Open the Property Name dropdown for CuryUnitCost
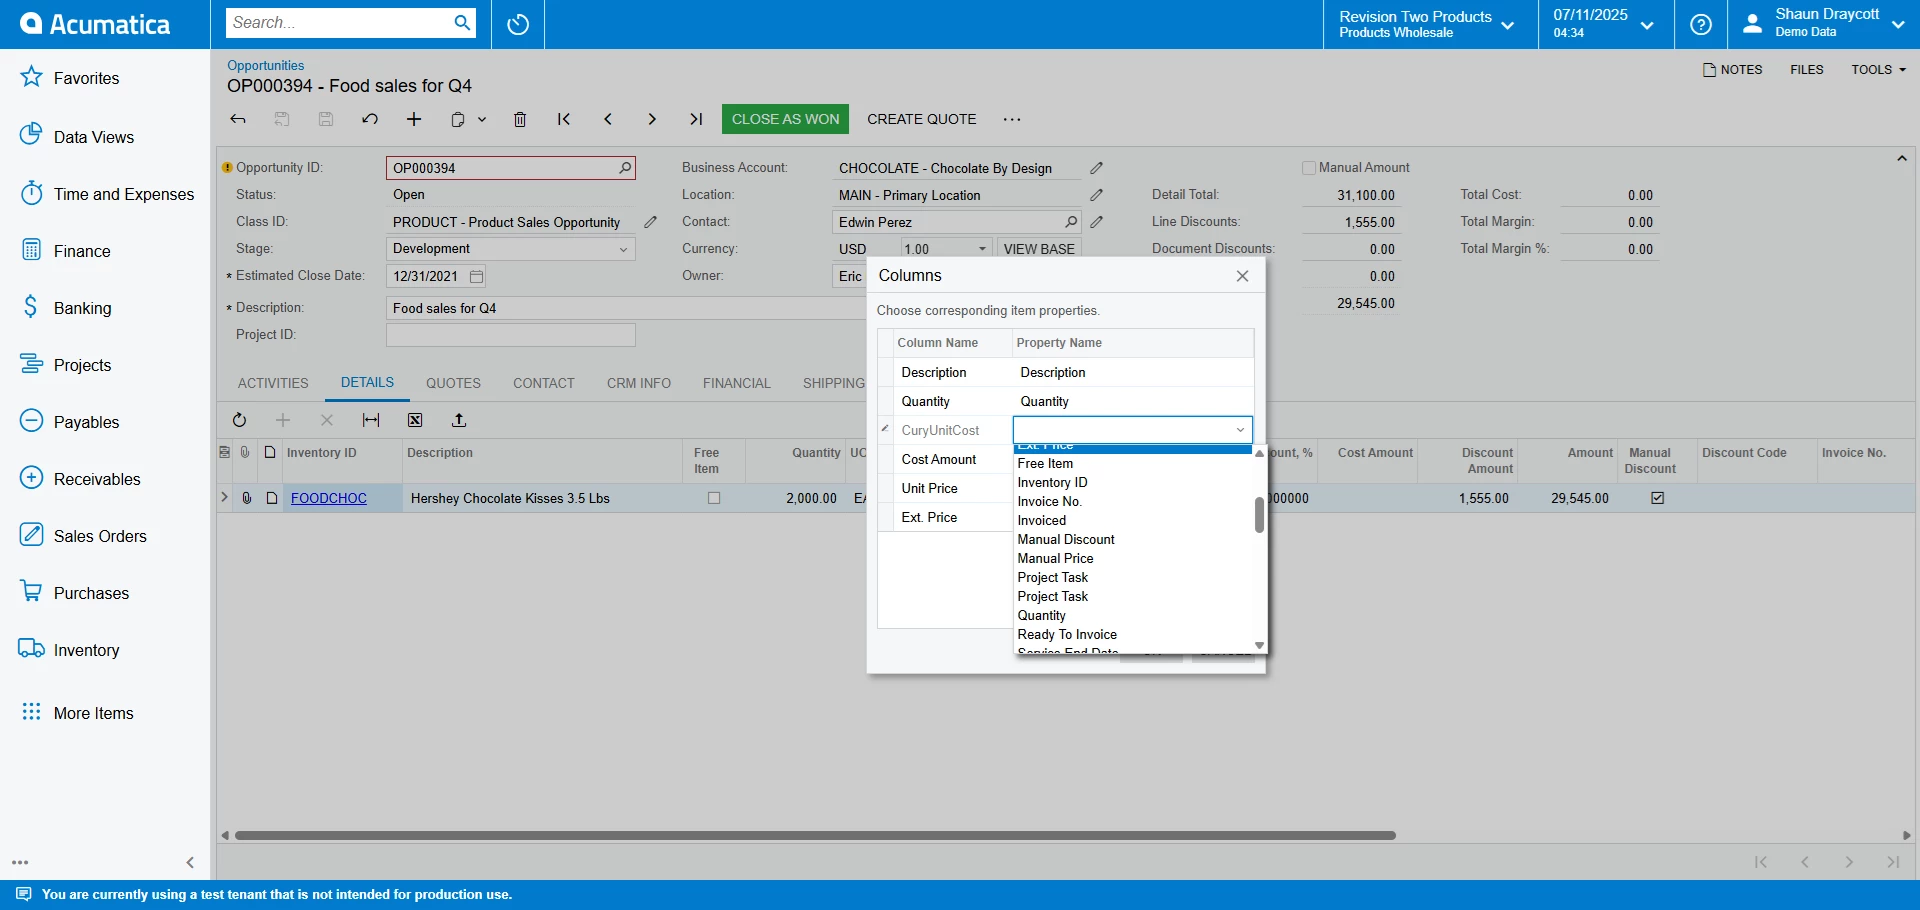Image resolution: width=1920 pixels, height=910 pixels. point(1240,430)
